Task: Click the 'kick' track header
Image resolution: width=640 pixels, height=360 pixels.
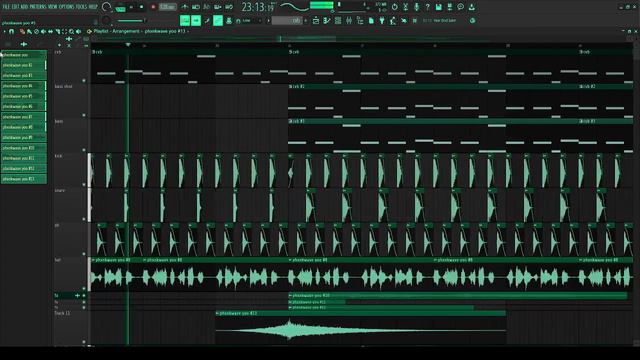Action: (x=70, y=170)
